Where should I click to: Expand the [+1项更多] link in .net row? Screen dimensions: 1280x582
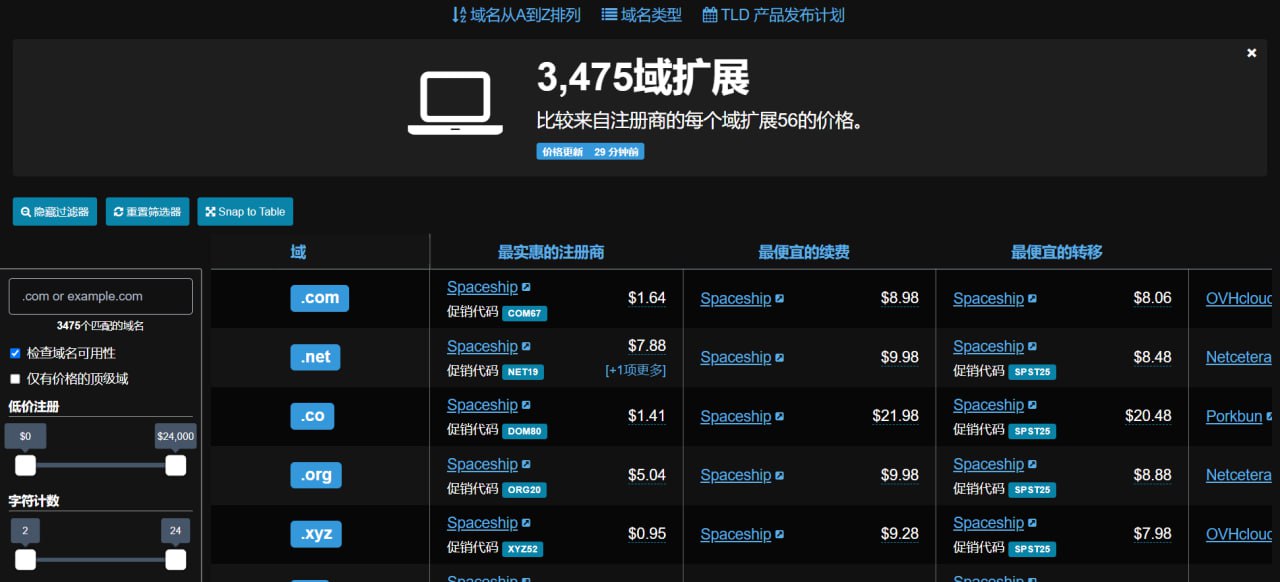tap(635, 370)
